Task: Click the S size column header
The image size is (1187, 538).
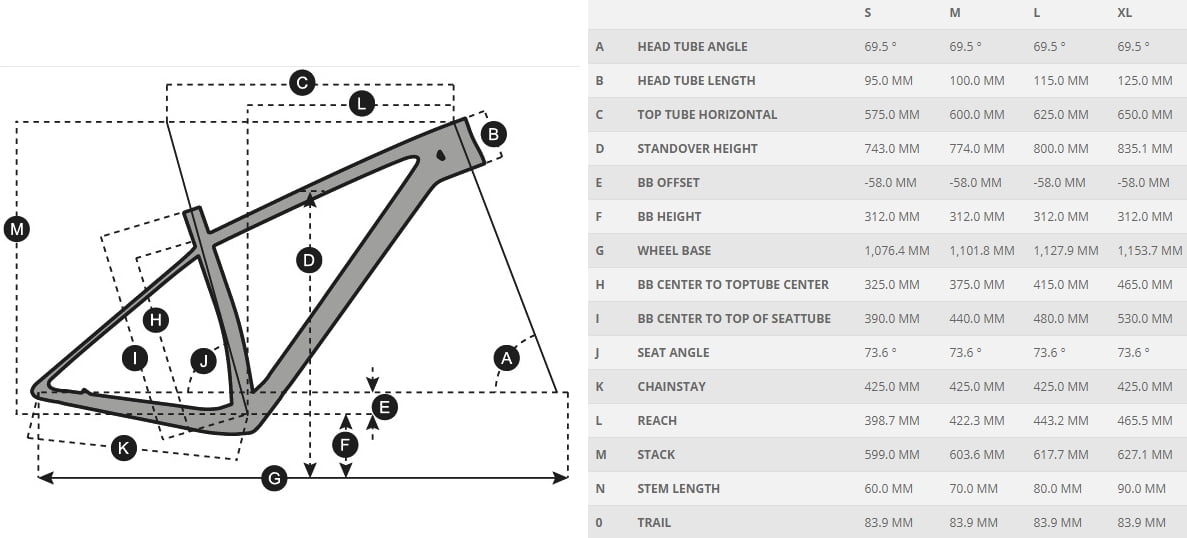Action: [x=868, y=13]
